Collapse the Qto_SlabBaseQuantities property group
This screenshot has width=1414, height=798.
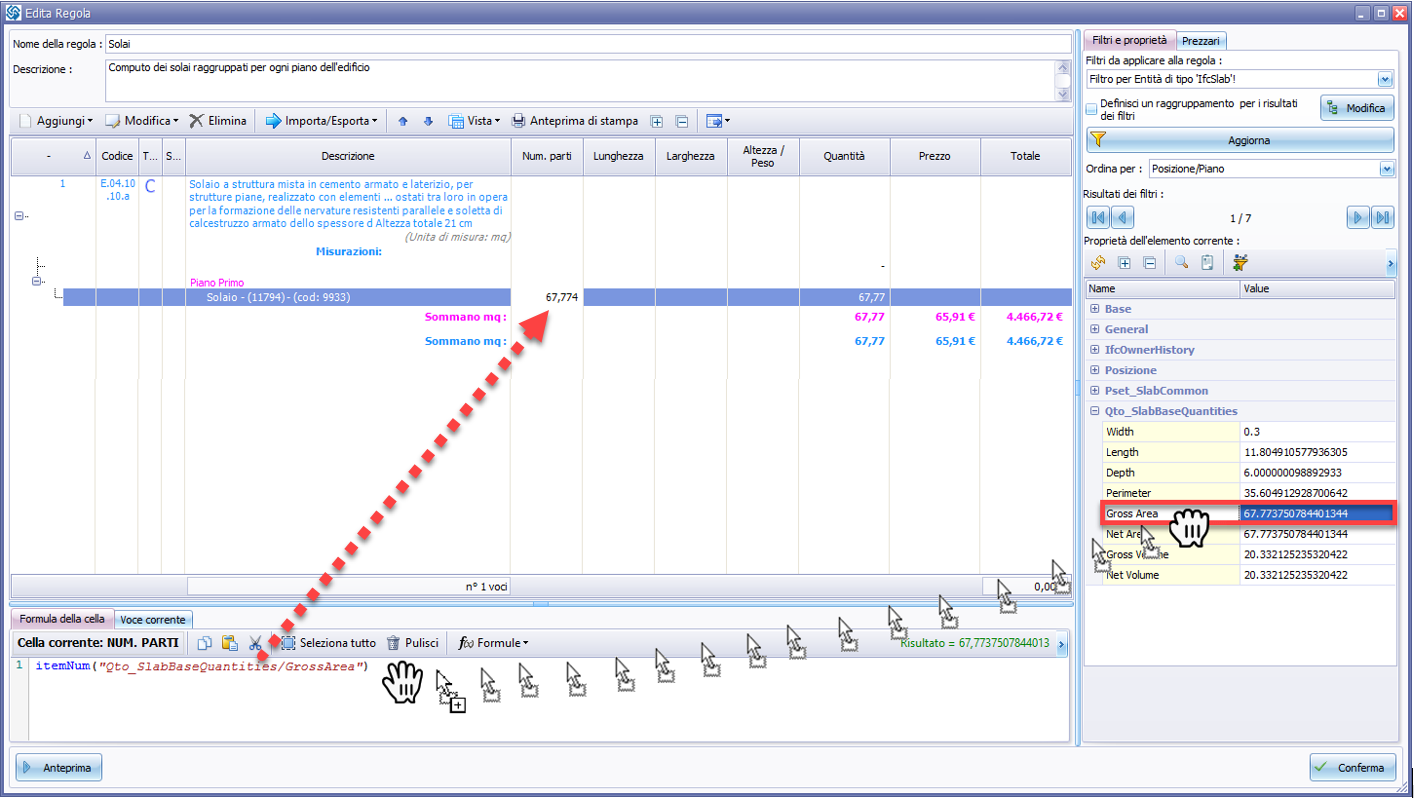(1095, 411)
